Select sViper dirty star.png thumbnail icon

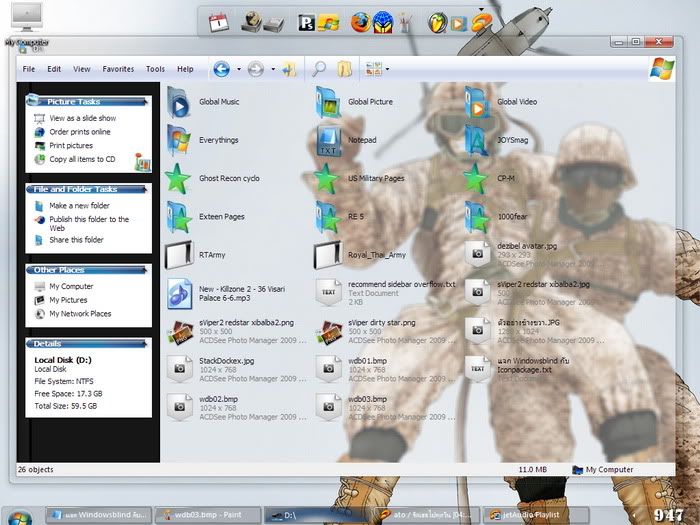329,332
